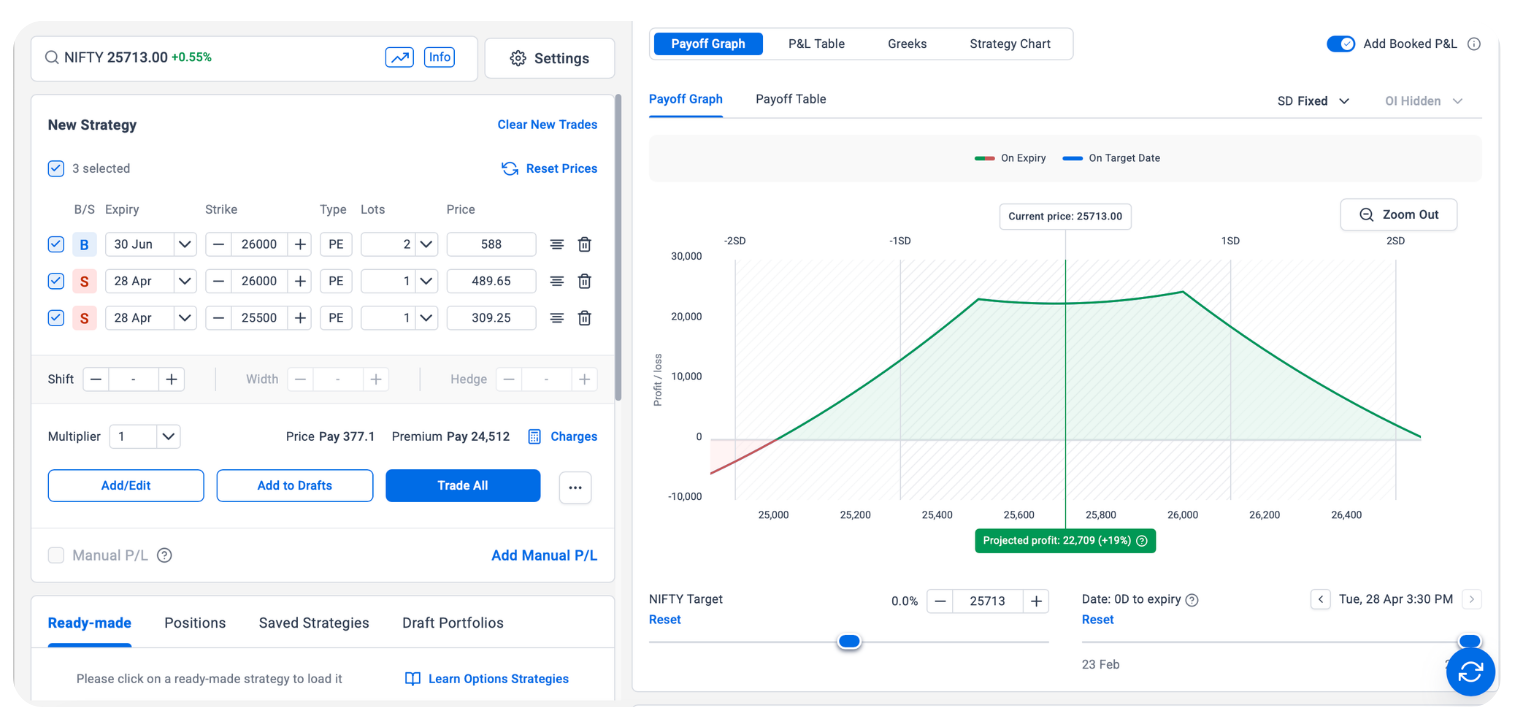The height and width of the screenshot is (721, 1514).
Task: Open expiry dropdown for 30 Jun trade
Action: 184,244
